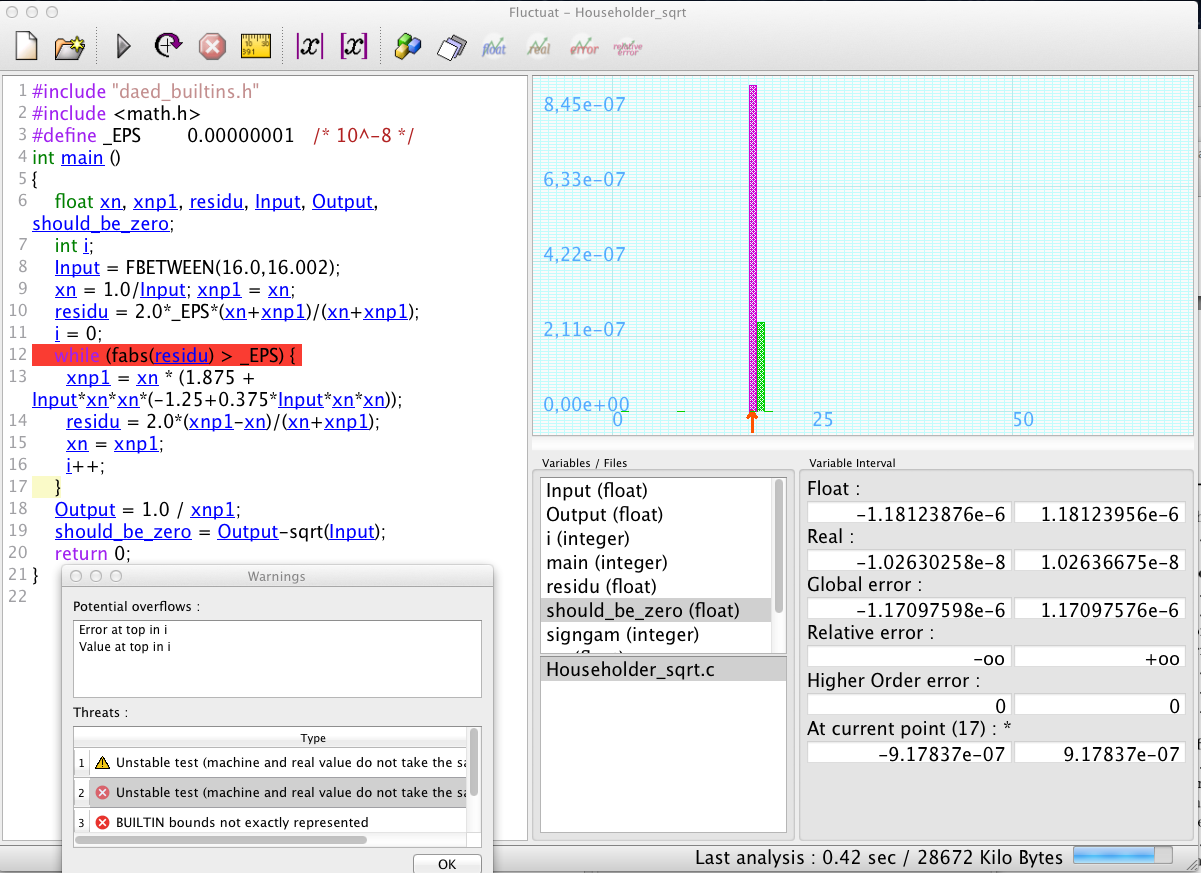Click the absolute value |x| icon
Image resolution: width=1201 pixels, height=873 pixels.
[x=310, y=46]
